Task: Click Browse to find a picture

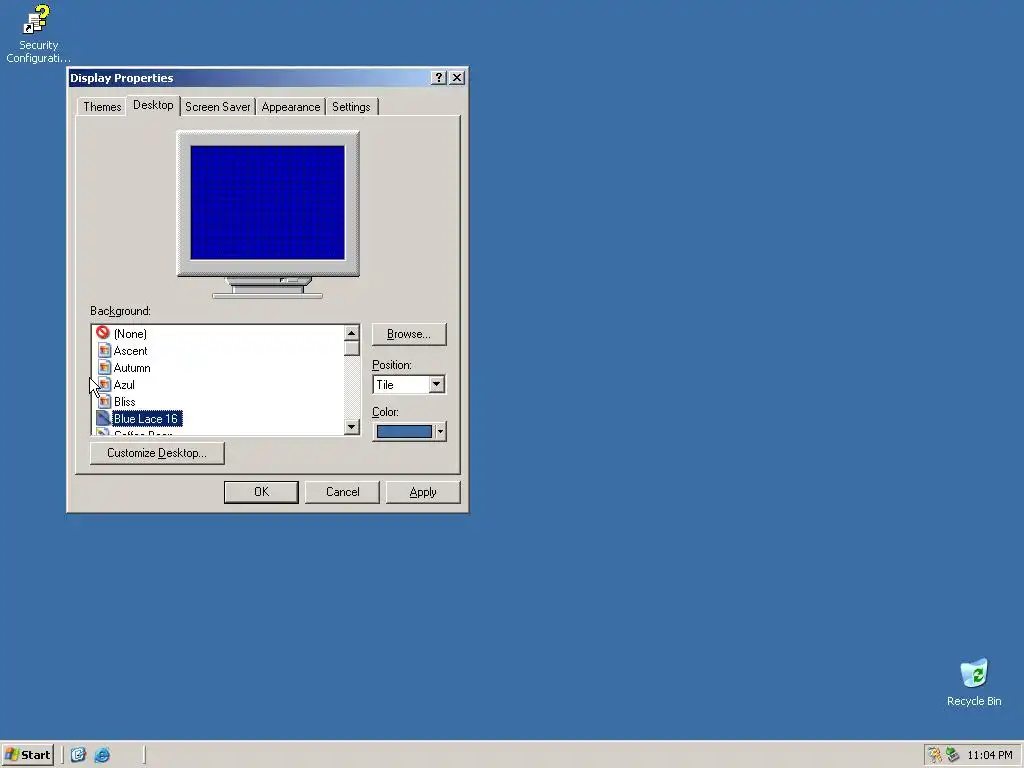Action: 409,334
